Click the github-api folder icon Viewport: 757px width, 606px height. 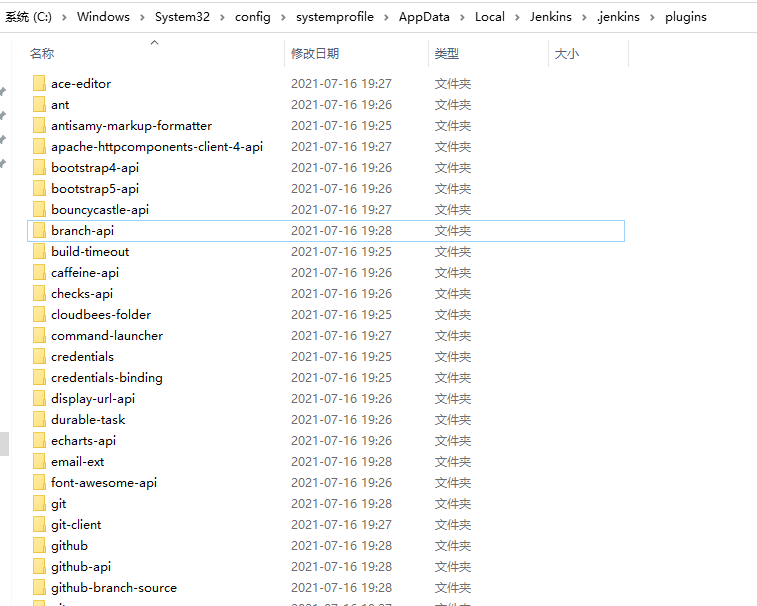(40, 566)
